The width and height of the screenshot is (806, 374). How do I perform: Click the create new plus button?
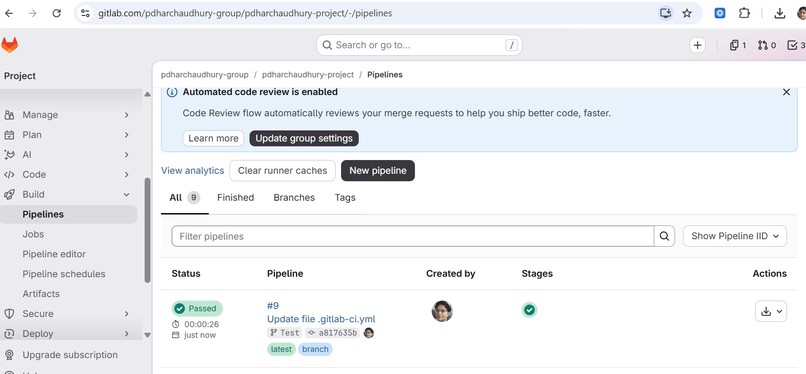click(x=698, y=45)
